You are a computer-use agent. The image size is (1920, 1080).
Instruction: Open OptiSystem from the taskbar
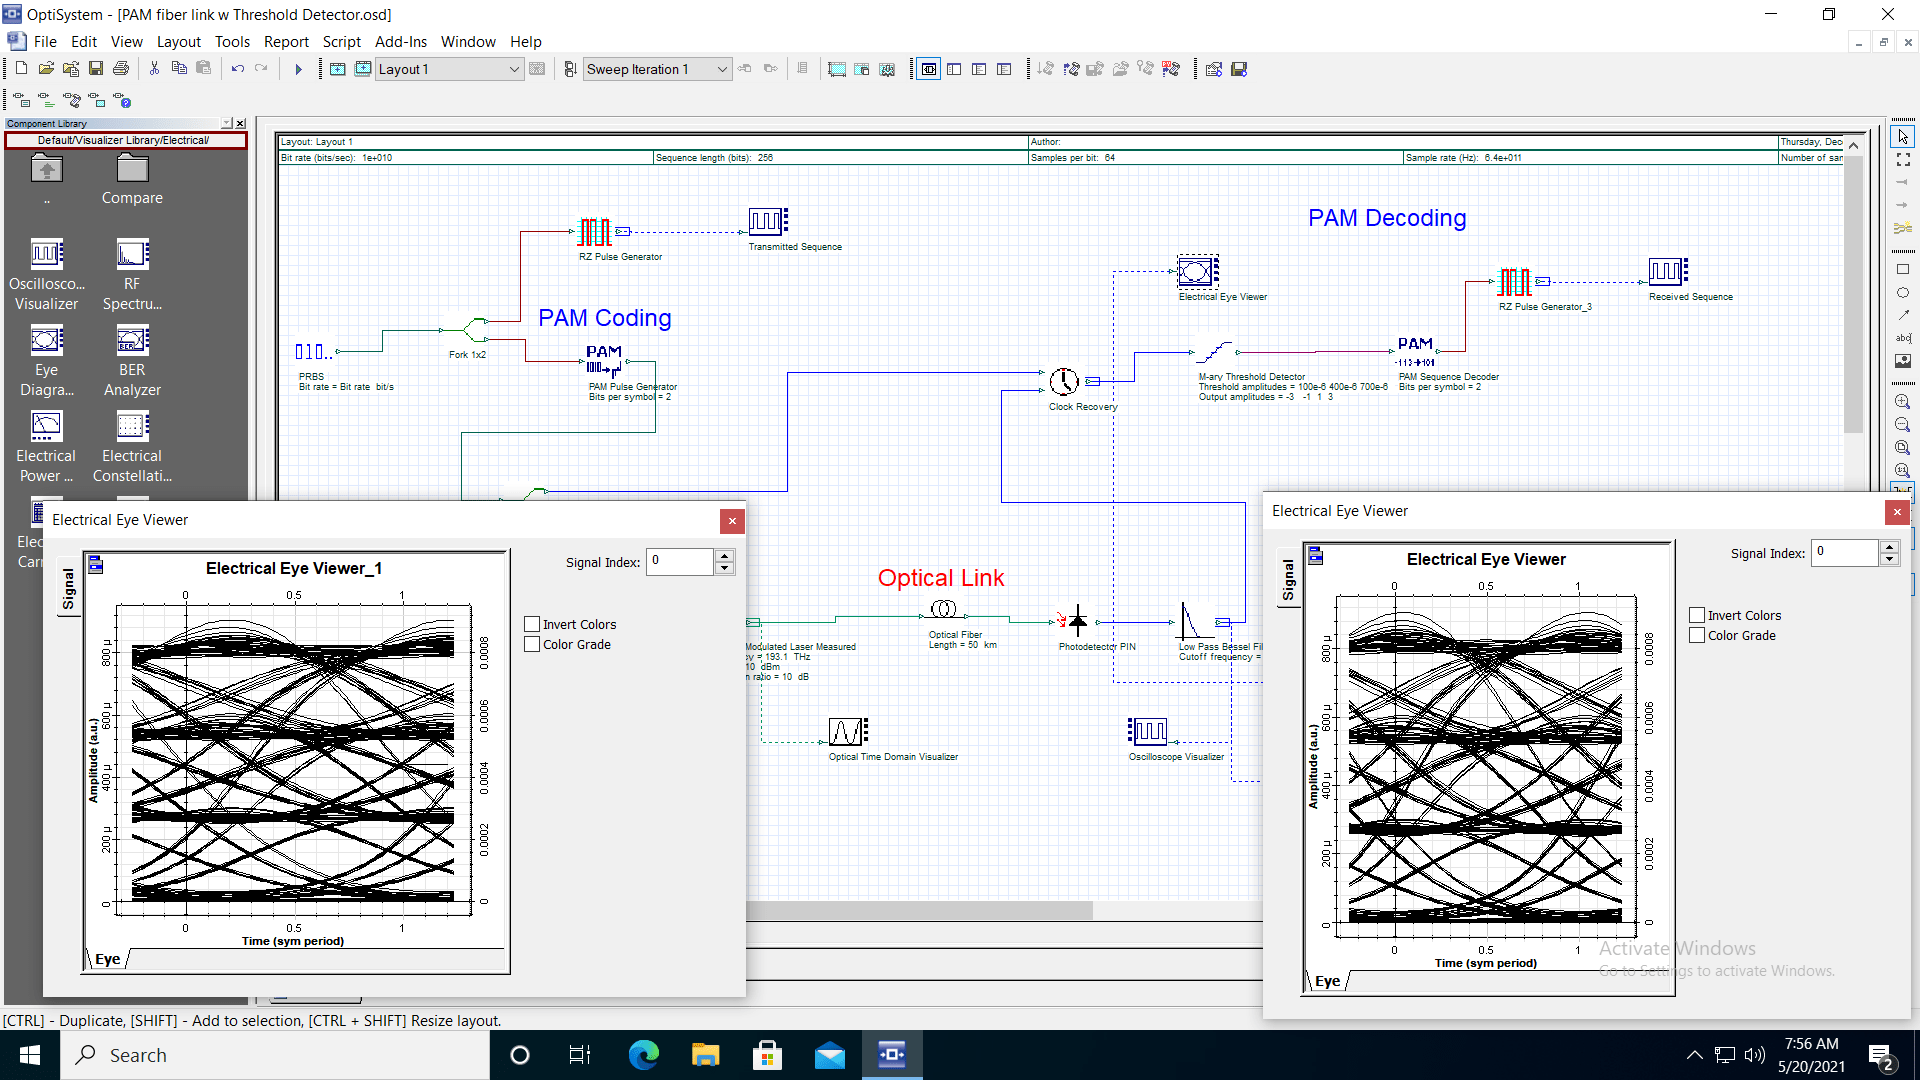click(x=892, y=1054)
